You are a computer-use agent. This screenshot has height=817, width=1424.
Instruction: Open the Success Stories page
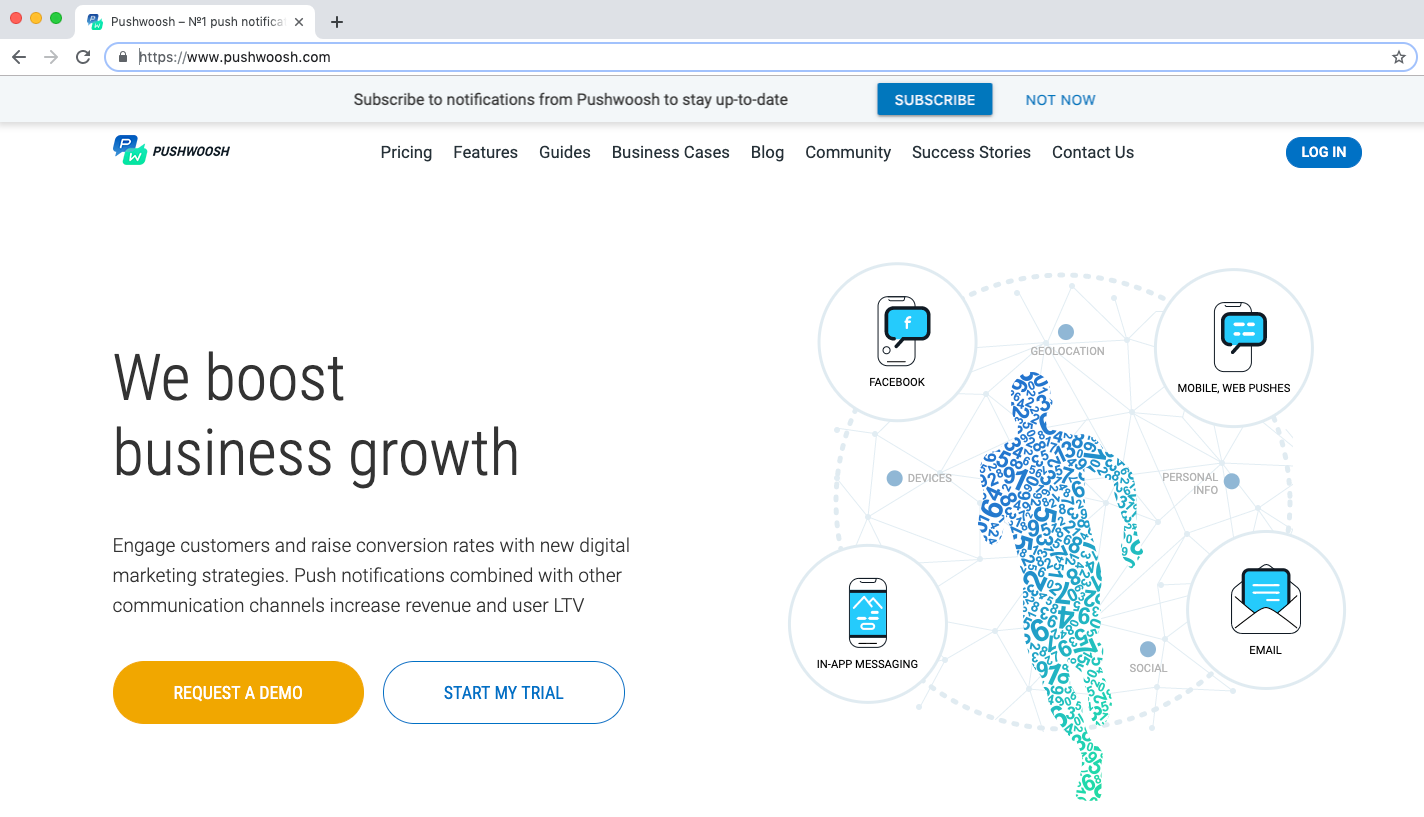tap(970, 152)
